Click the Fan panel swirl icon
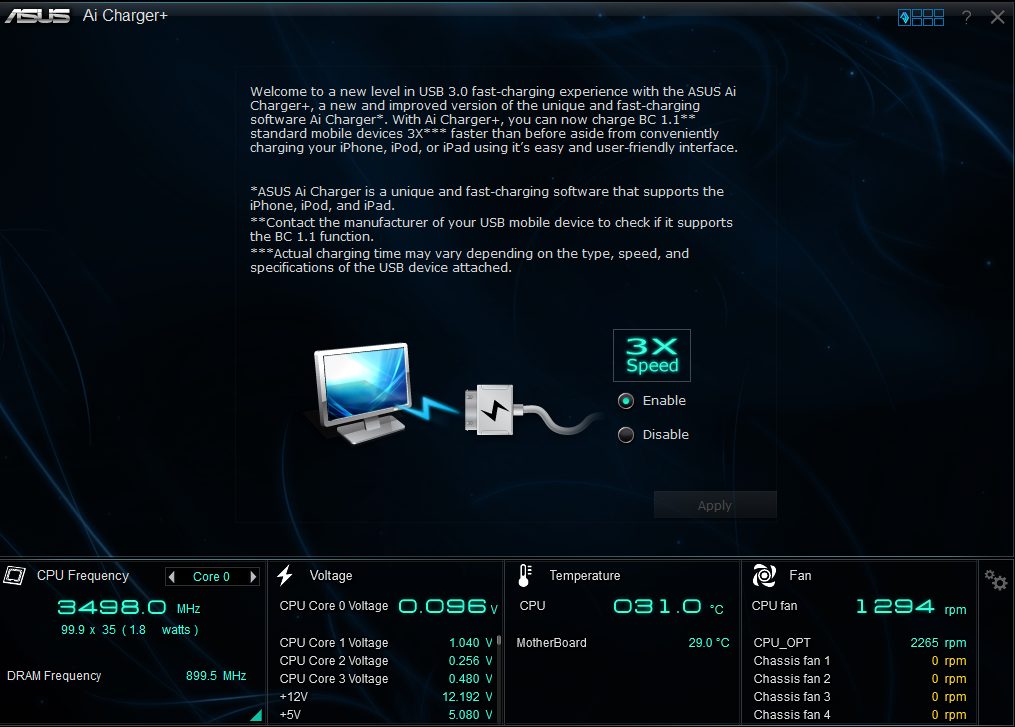1015x727 pixels. (x=763, y=575)
